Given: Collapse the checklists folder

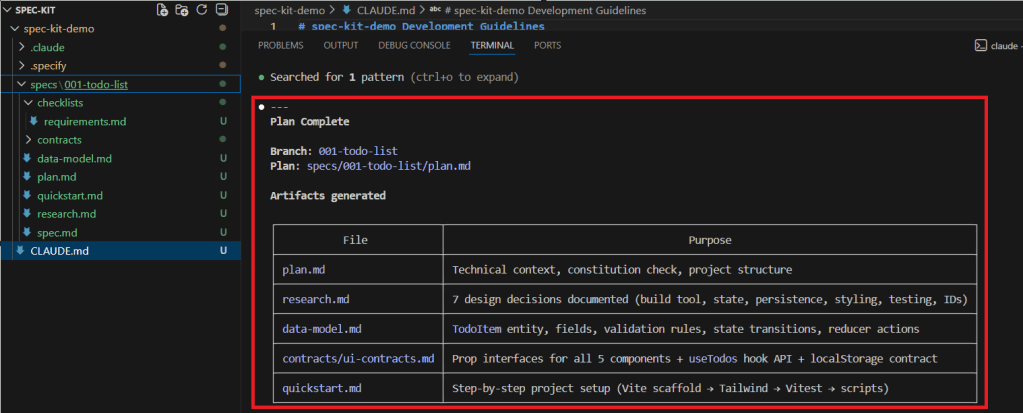Looking at the screenshot, I should click(x=28, y=103).
